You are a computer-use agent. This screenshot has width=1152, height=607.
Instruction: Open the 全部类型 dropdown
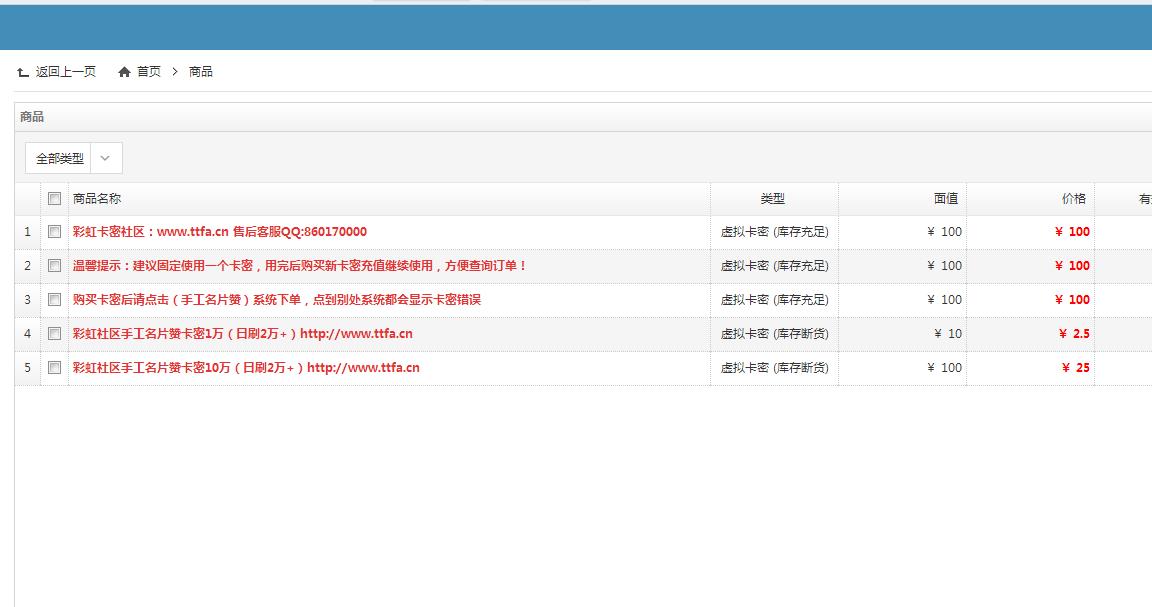73,158
